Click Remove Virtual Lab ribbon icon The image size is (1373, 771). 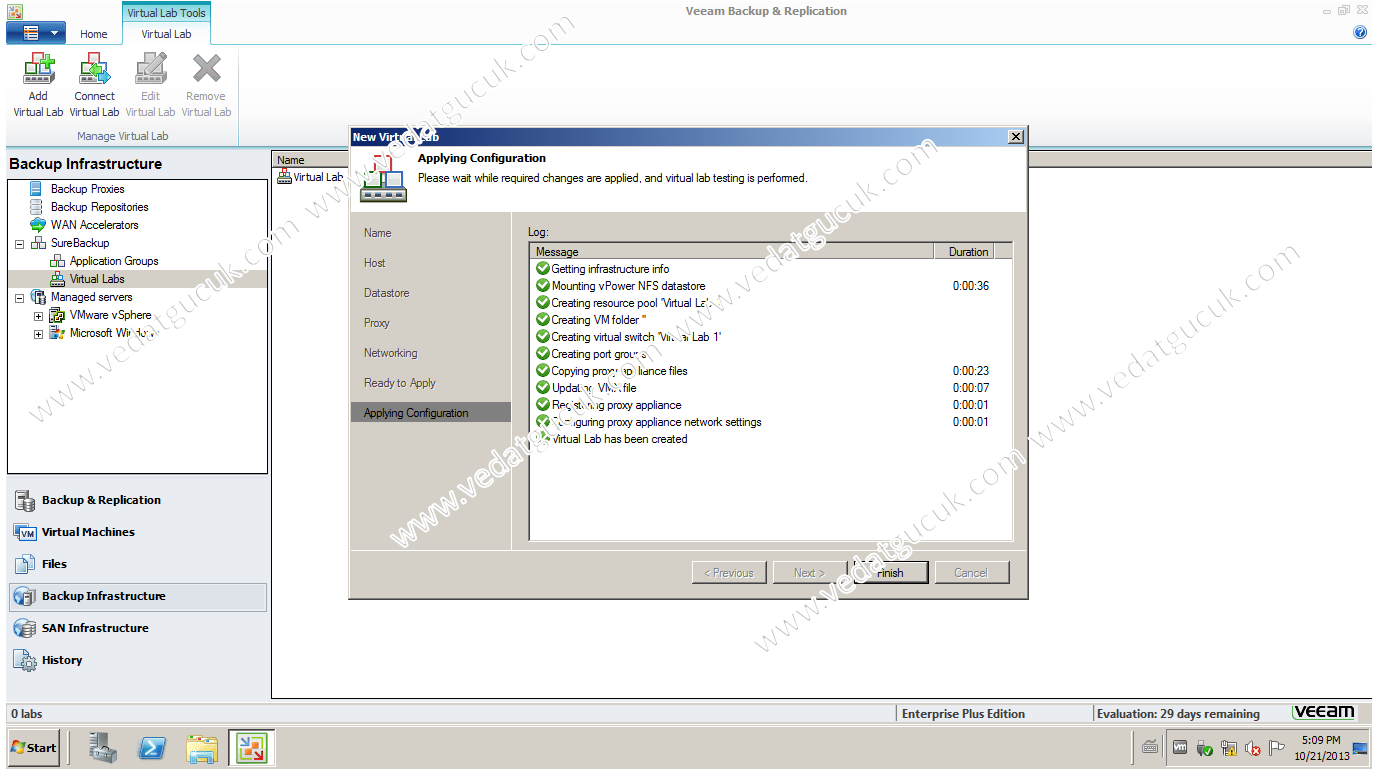206,86
